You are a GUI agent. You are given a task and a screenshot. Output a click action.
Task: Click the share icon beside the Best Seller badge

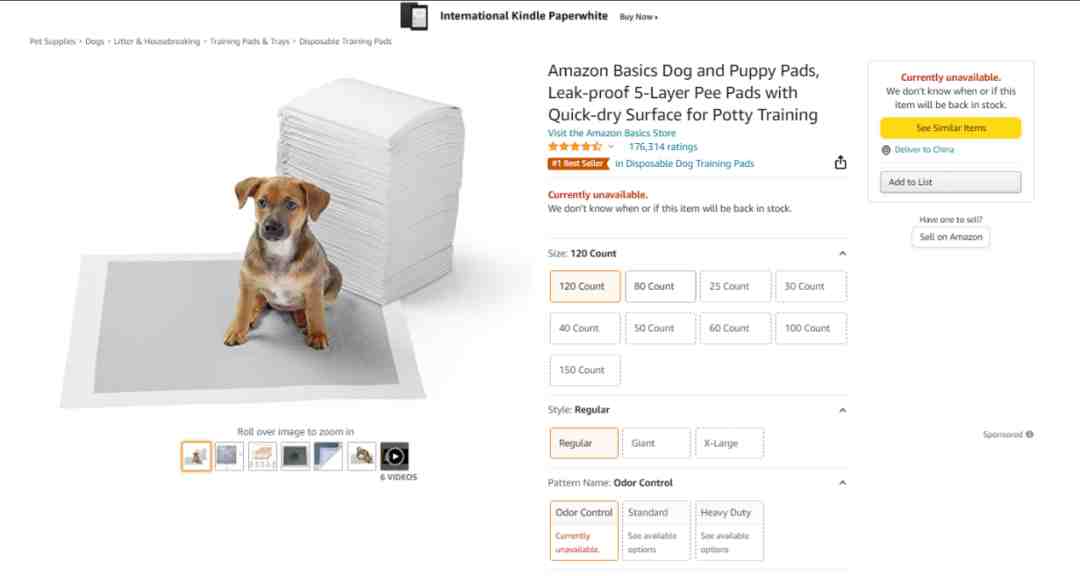[840, 163]
